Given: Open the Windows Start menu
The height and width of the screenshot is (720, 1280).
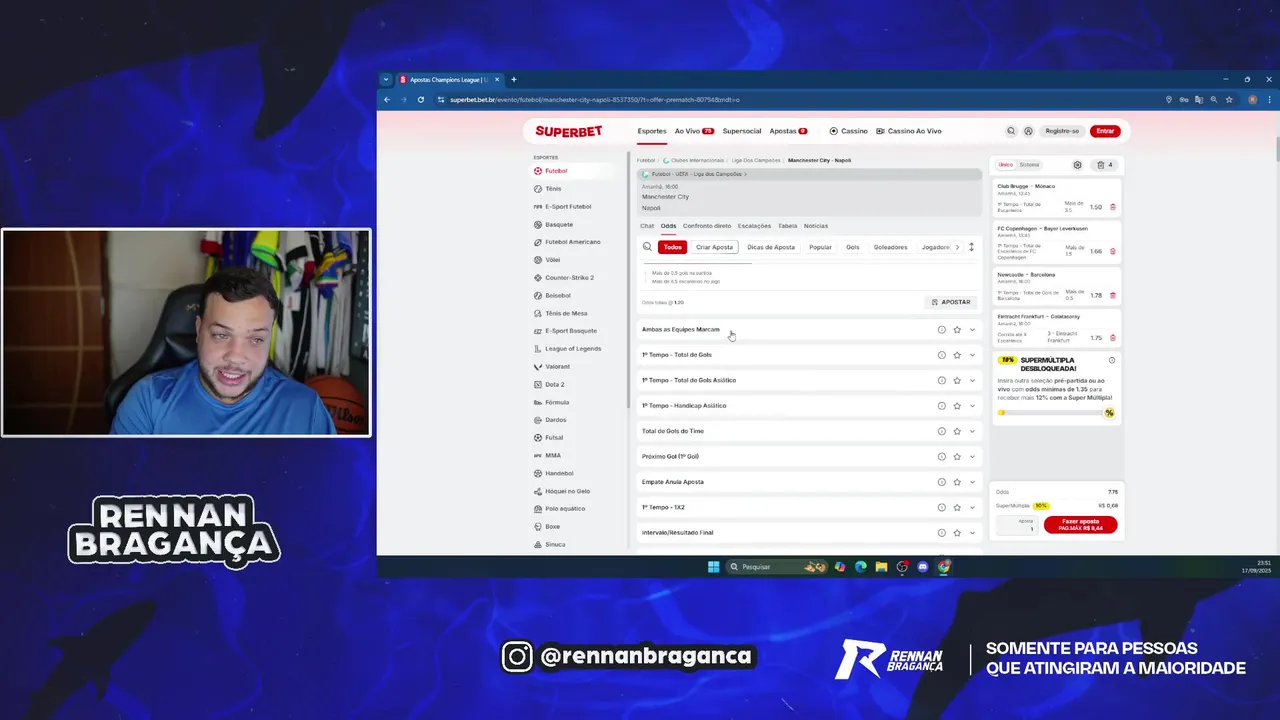Looking at the screenshot, I should [x=713, y=567].
